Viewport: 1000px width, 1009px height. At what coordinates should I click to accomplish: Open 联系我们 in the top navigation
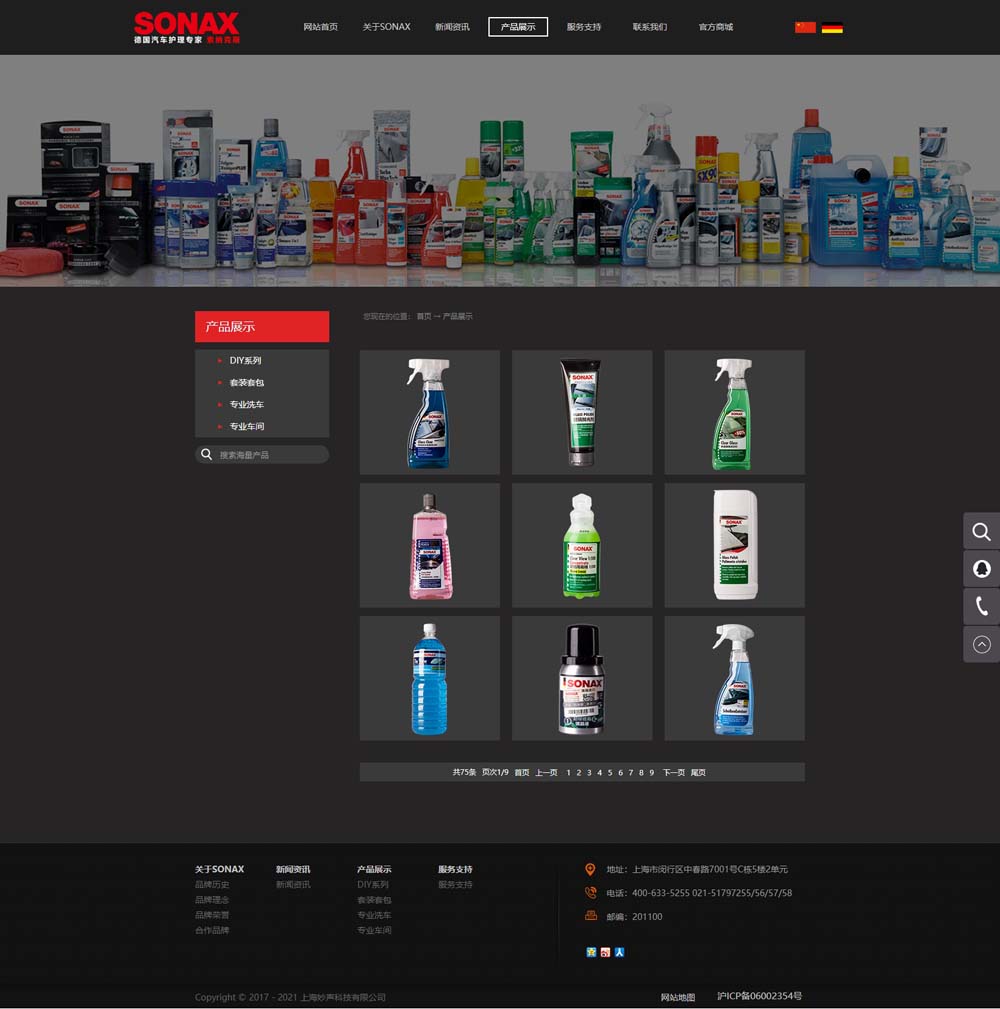(649, 27)
